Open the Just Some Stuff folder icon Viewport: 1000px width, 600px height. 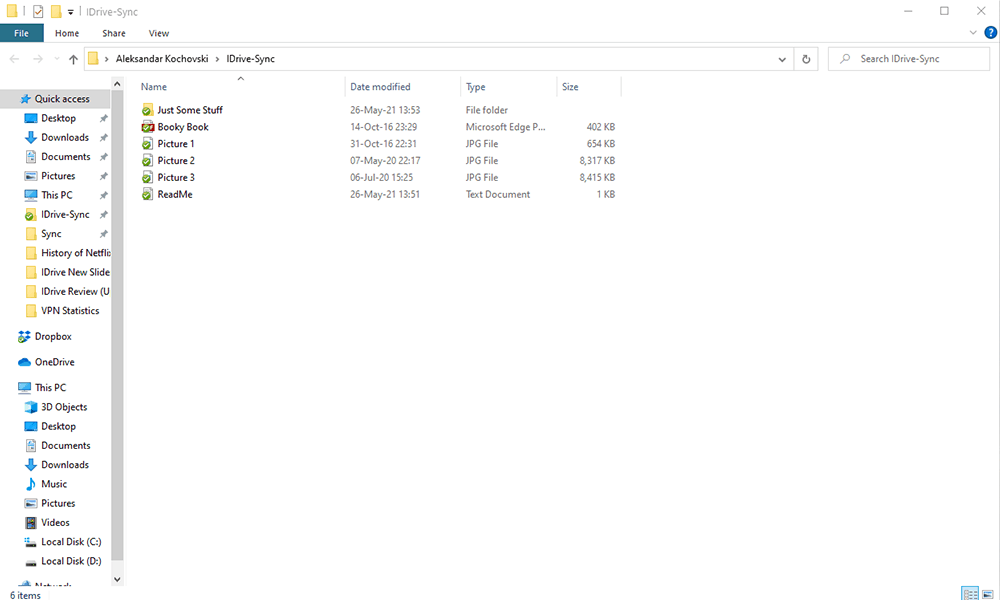[x=147, y=110]
